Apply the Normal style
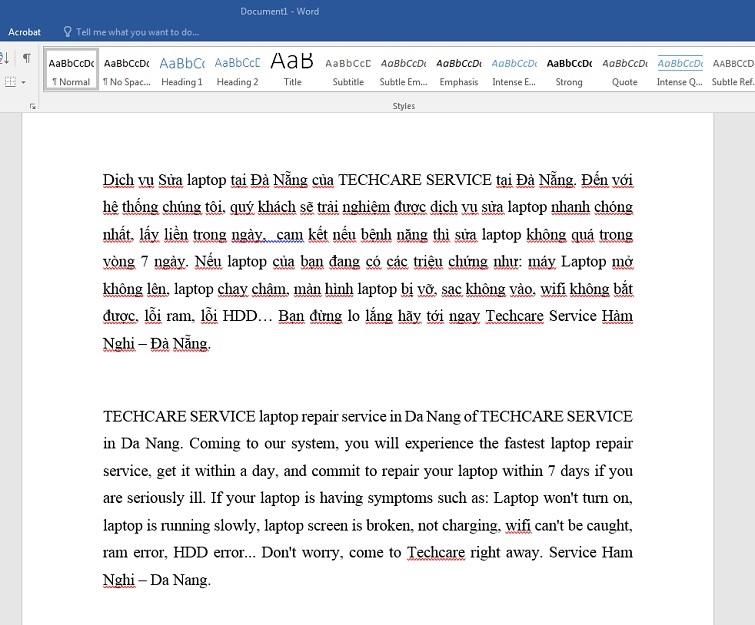 pyautogui.click(x=71, y=69)
